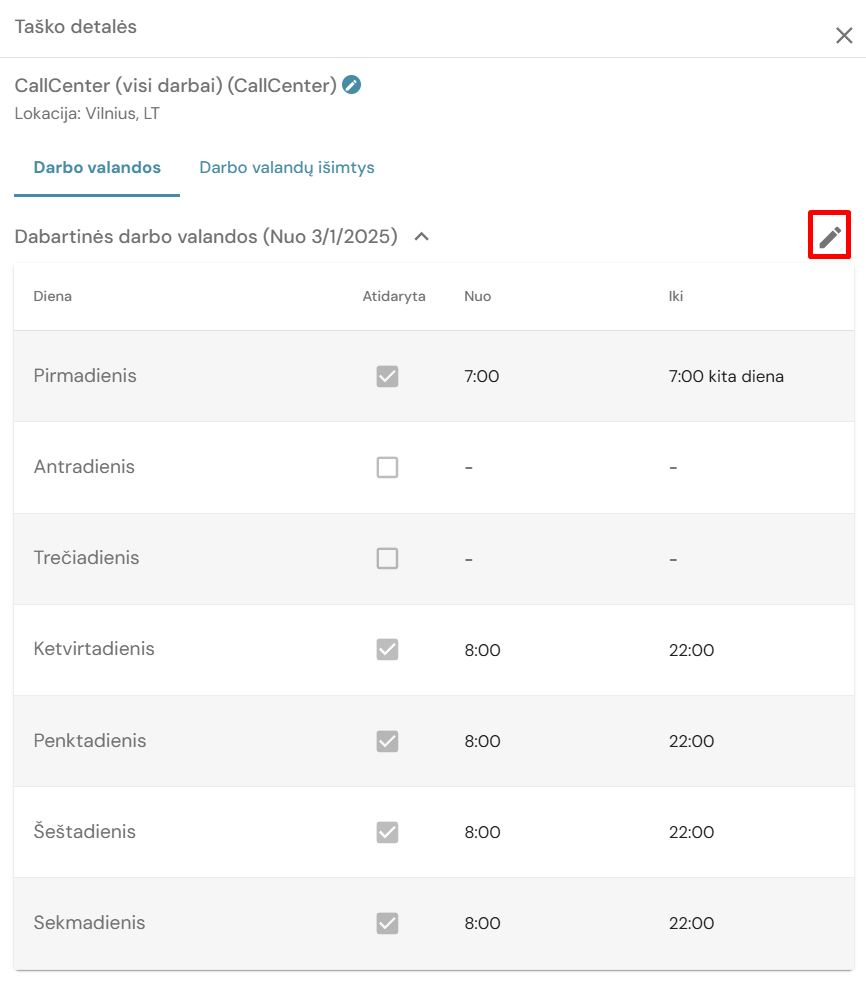
Task: Toggle the Šeštadienis open checkbox
Action: pyautogui.click(x=387, y=832)
